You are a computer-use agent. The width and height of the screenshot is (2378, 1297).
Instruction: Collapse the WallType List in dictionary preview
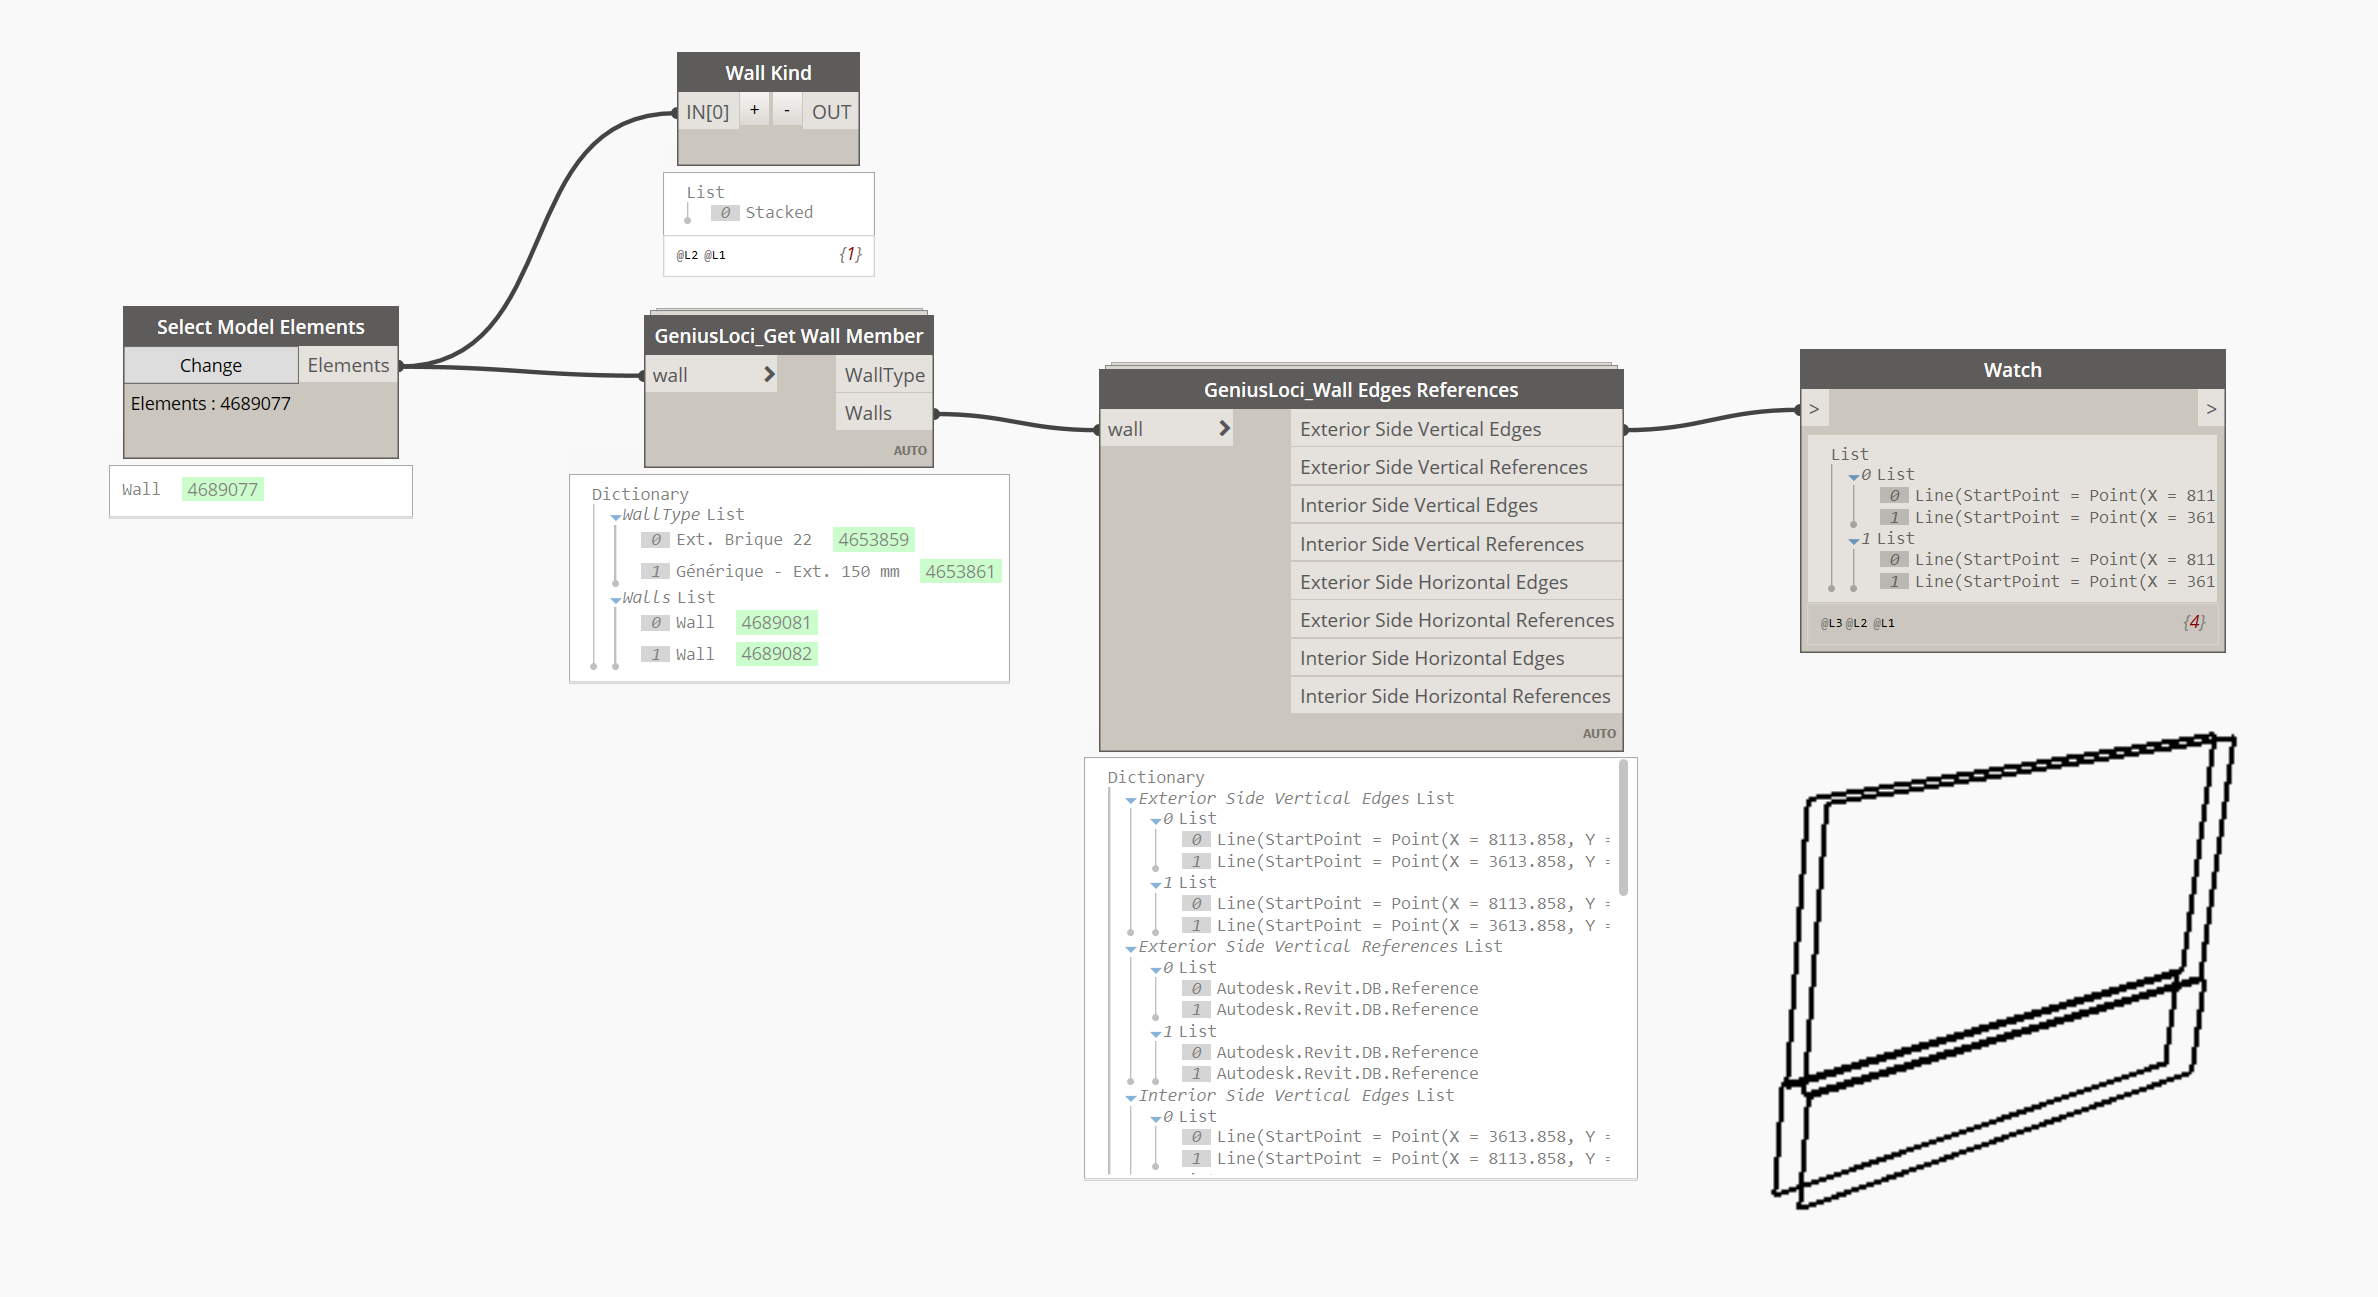(615, 517)
